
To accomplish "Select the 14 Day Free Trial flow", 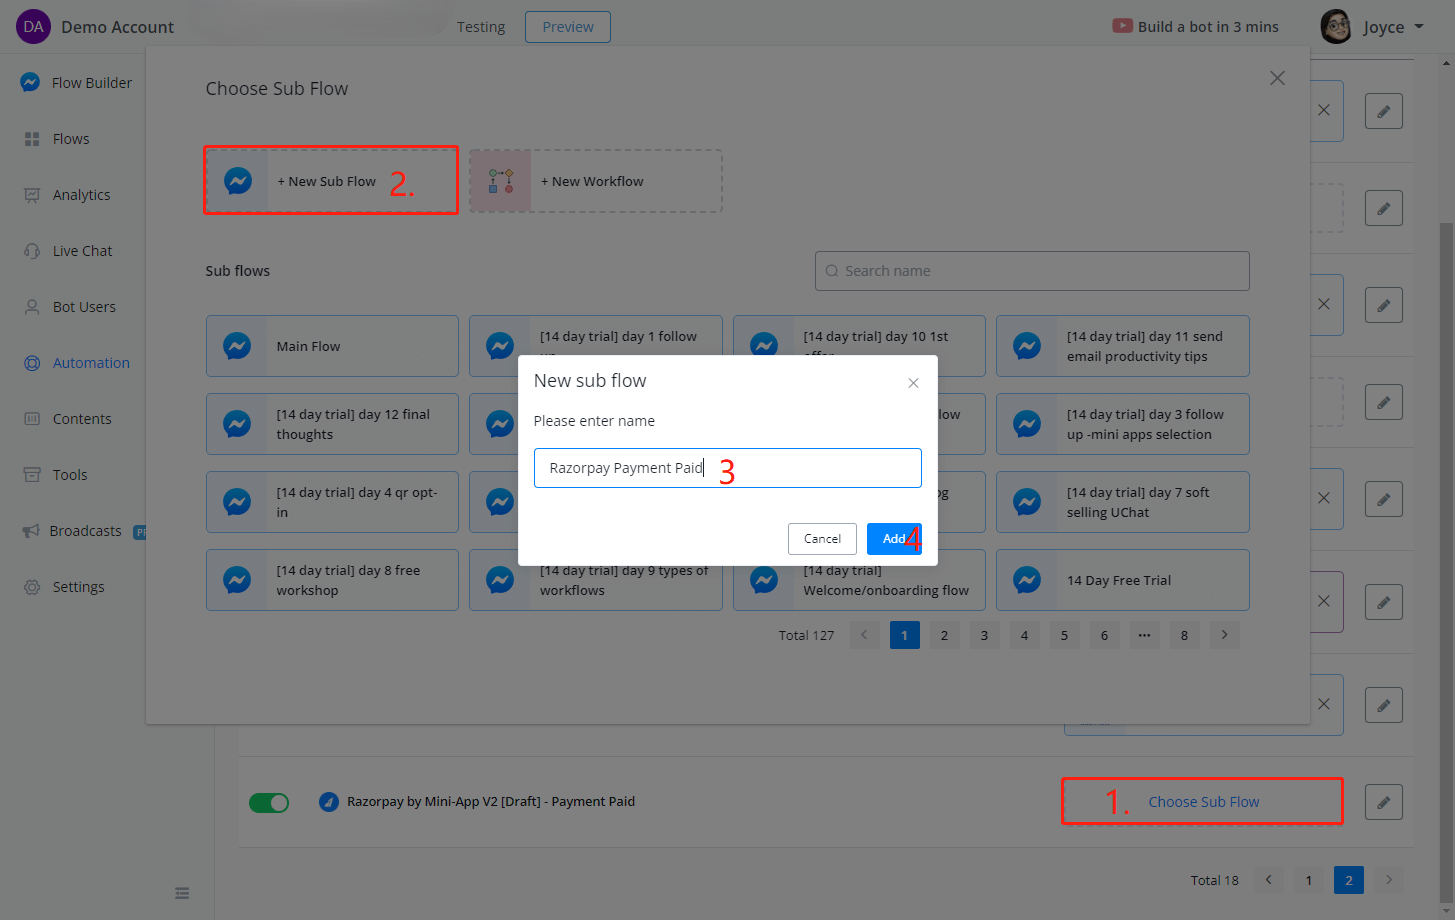I will [1122, 580].
